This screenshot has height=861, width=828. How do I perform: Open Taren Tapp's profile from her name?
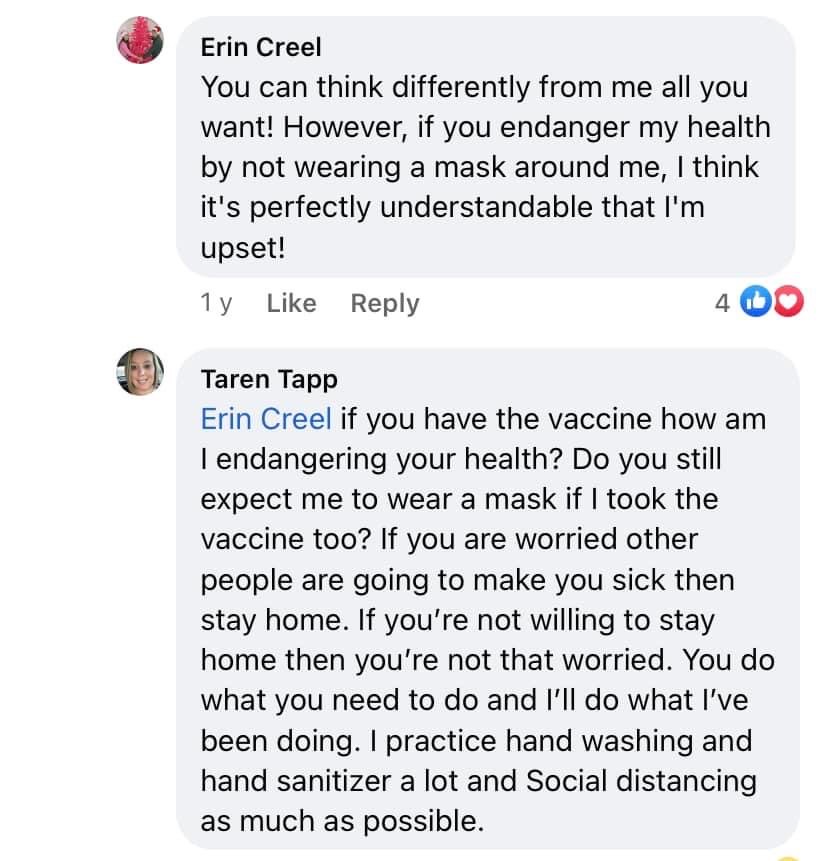click(x=269, y=379)
